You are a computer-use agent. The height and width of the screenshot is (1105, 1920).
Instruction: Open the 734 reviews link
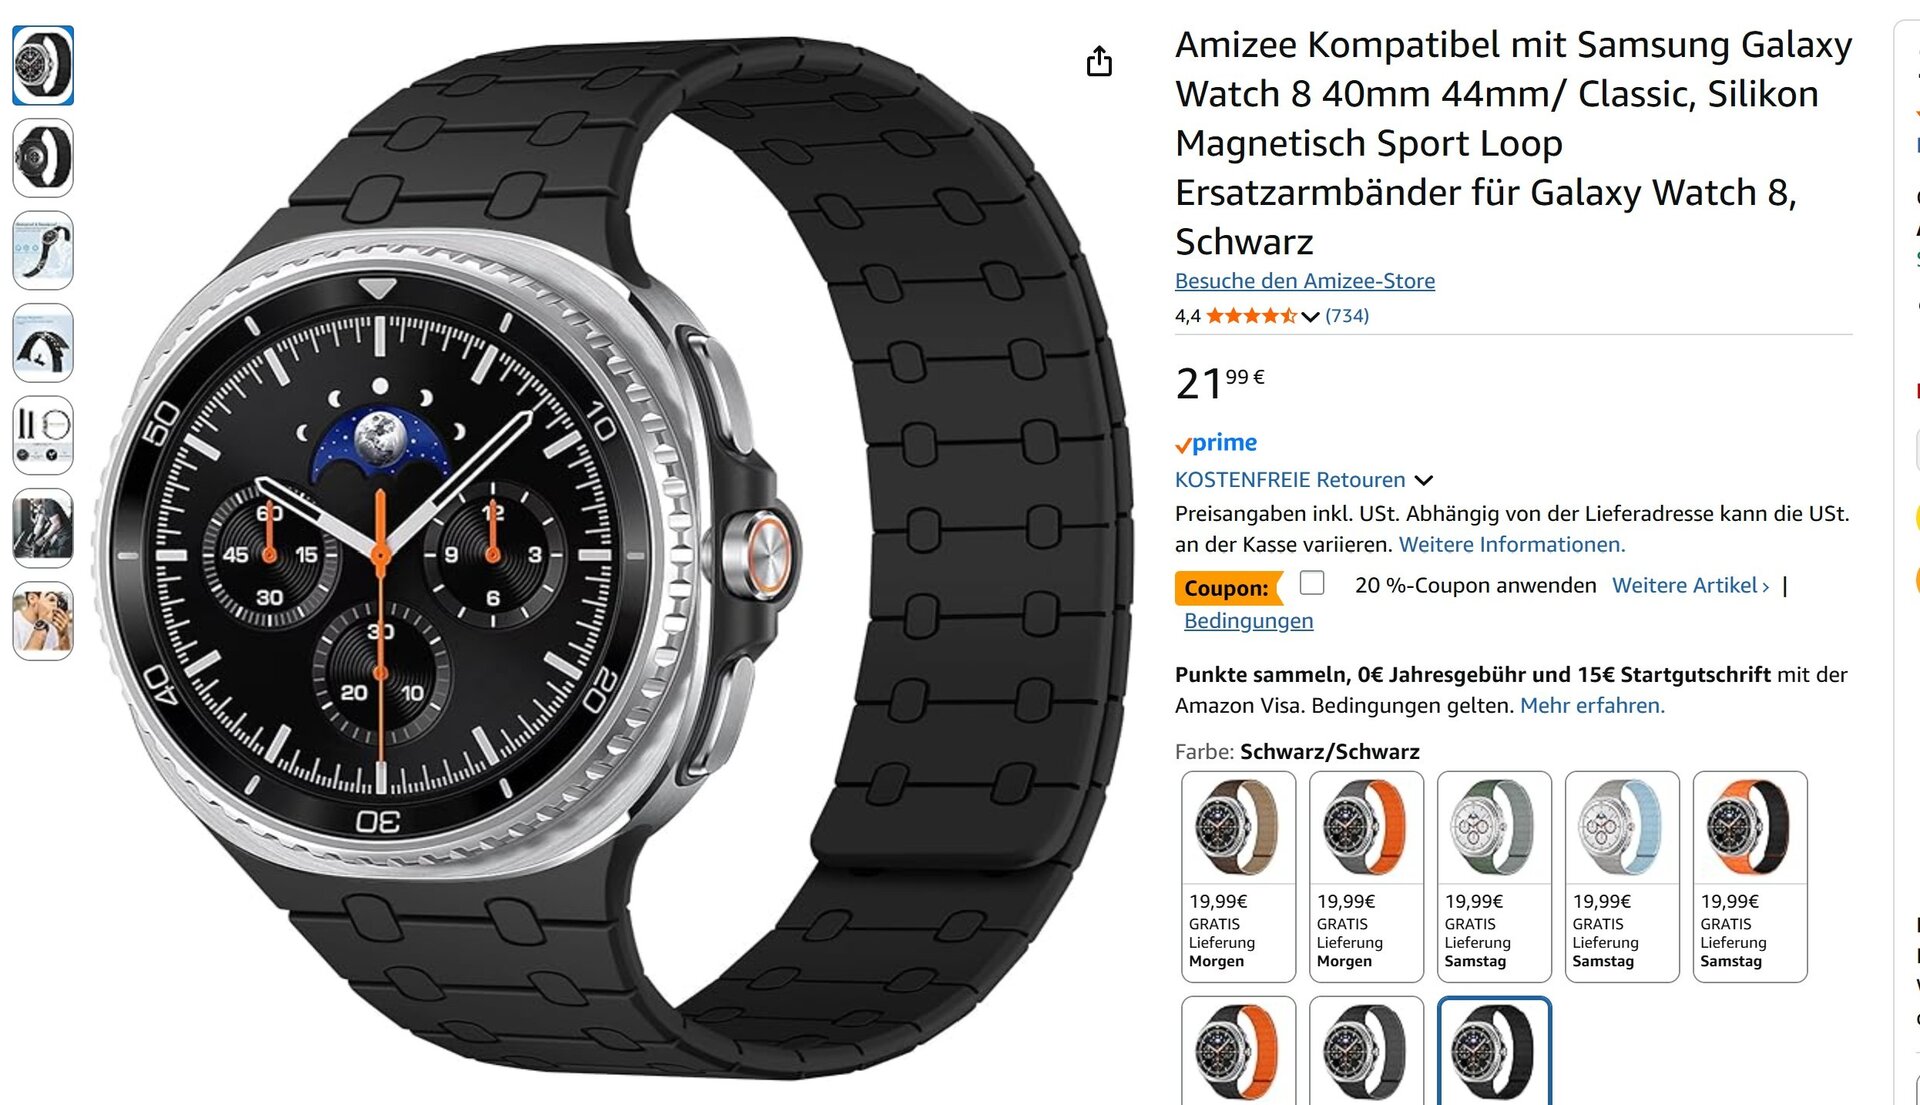pyautogui.click(x=1347, y=316)
